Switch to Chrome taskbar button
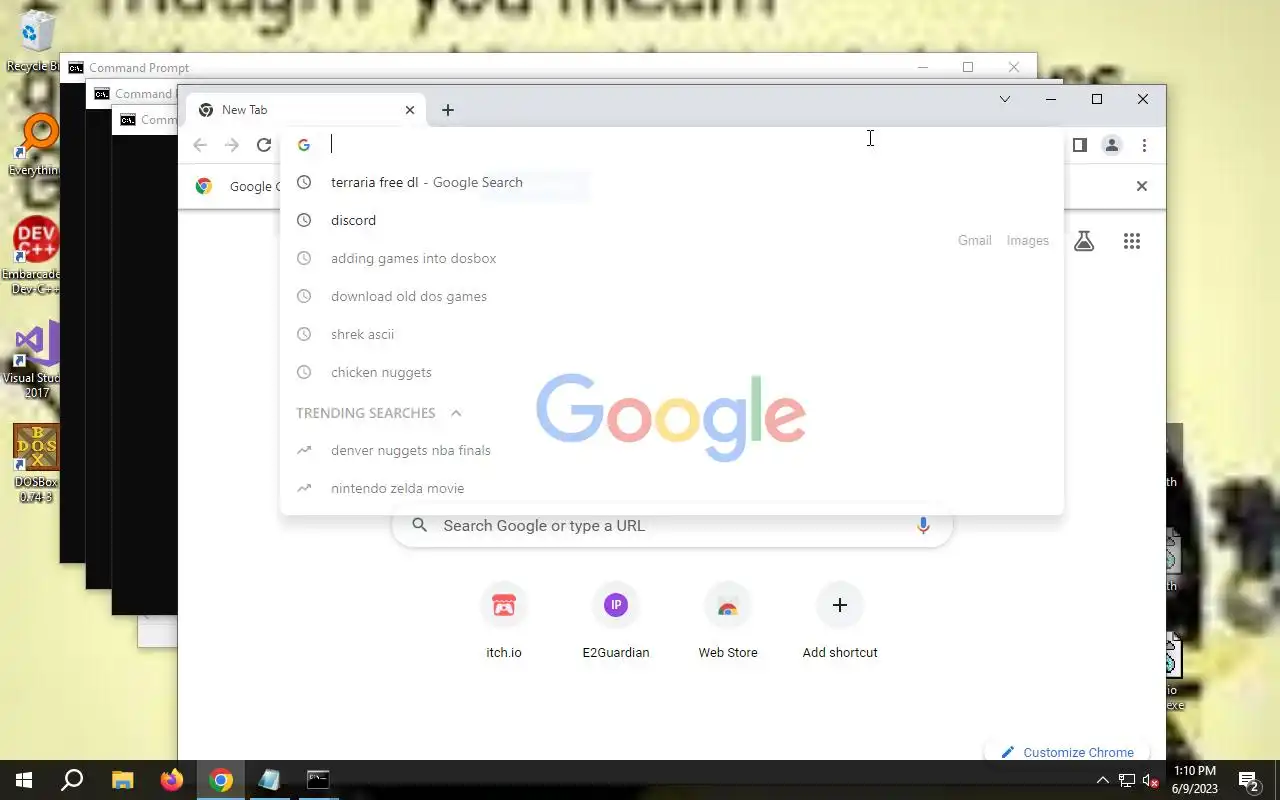This screenshot has width=1280, height=800. pos(221,780)
